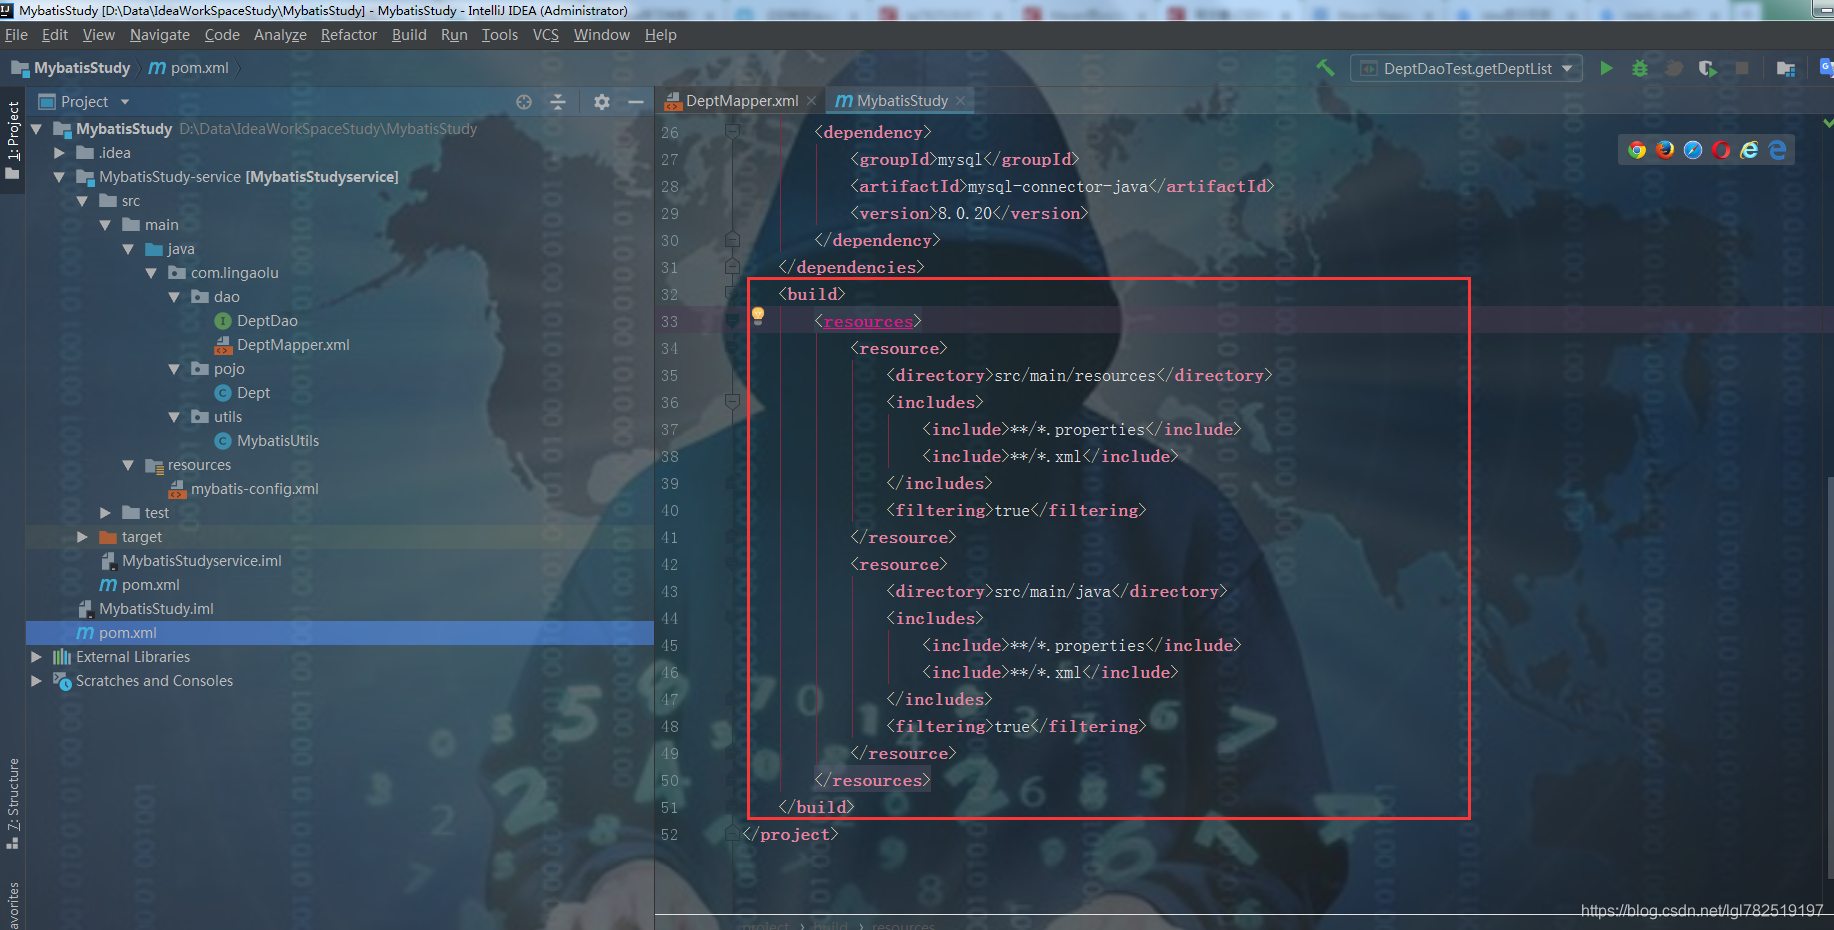Image resolution: width=1834 pixels, height=930 pixels.
Task: Open Project panel gear settings icon
Action: pyautogui.click(x=601, y=102)
